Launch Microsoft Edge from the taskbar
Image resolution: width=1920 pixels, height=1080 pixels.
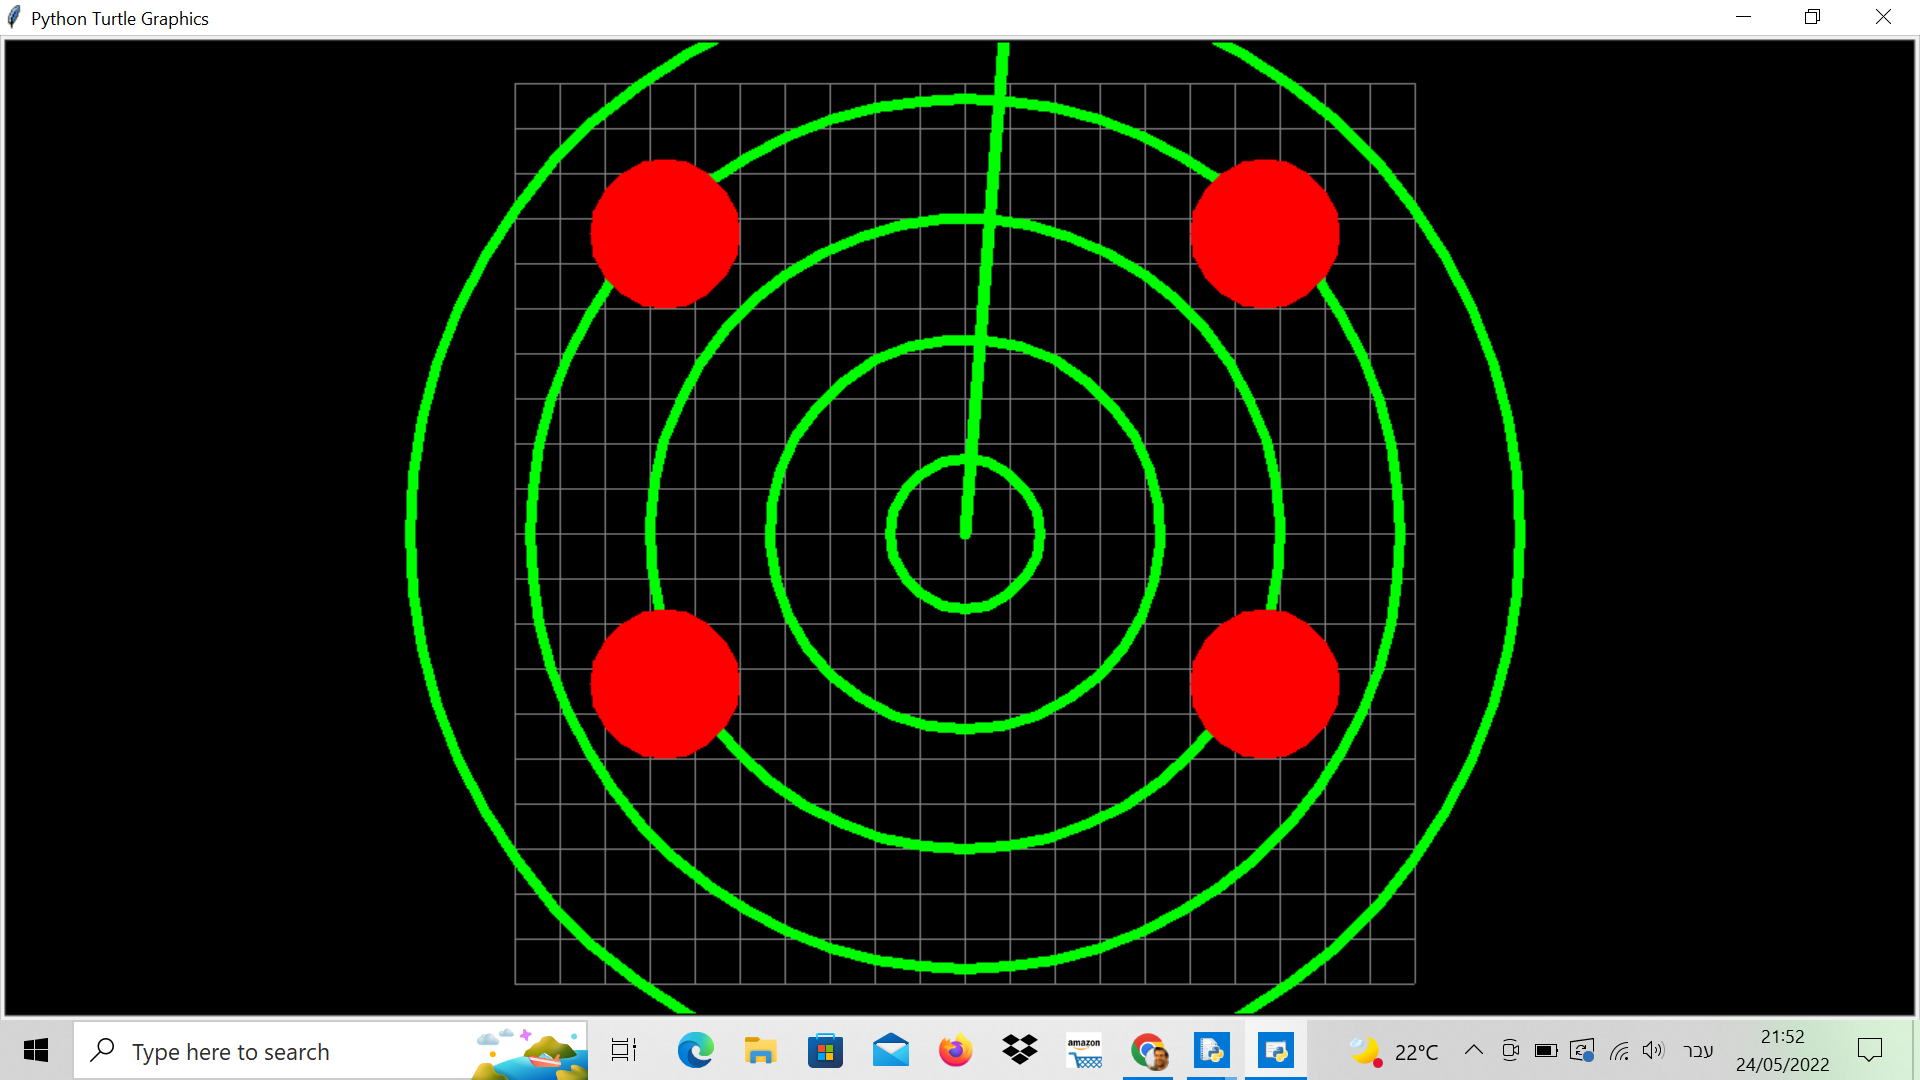tap(695, 1051)
